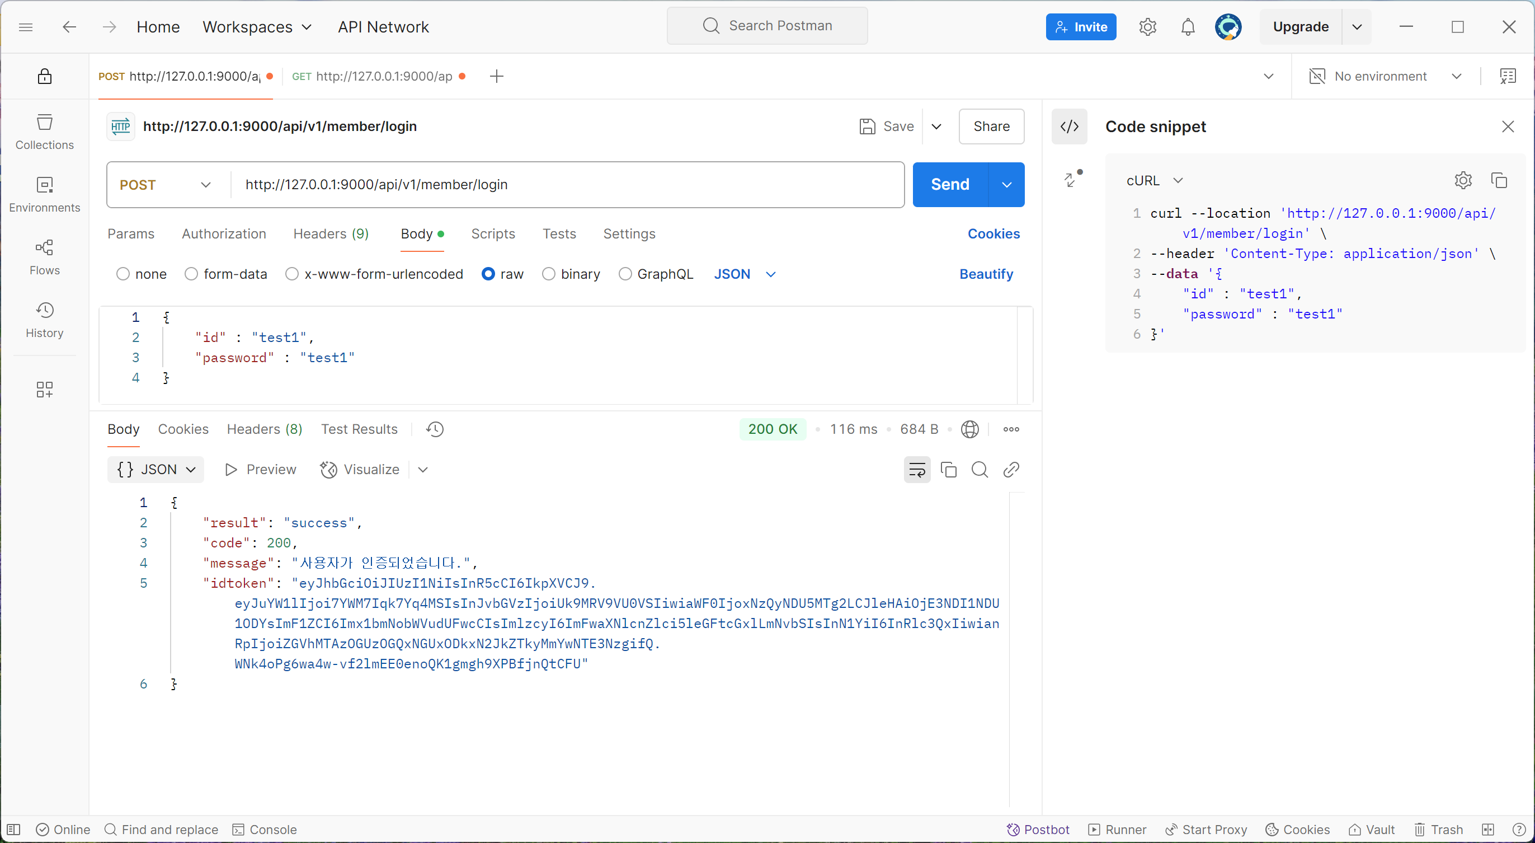Open the user avatar menu
The image size is (1535, 843).
(x=1228, y=27)
